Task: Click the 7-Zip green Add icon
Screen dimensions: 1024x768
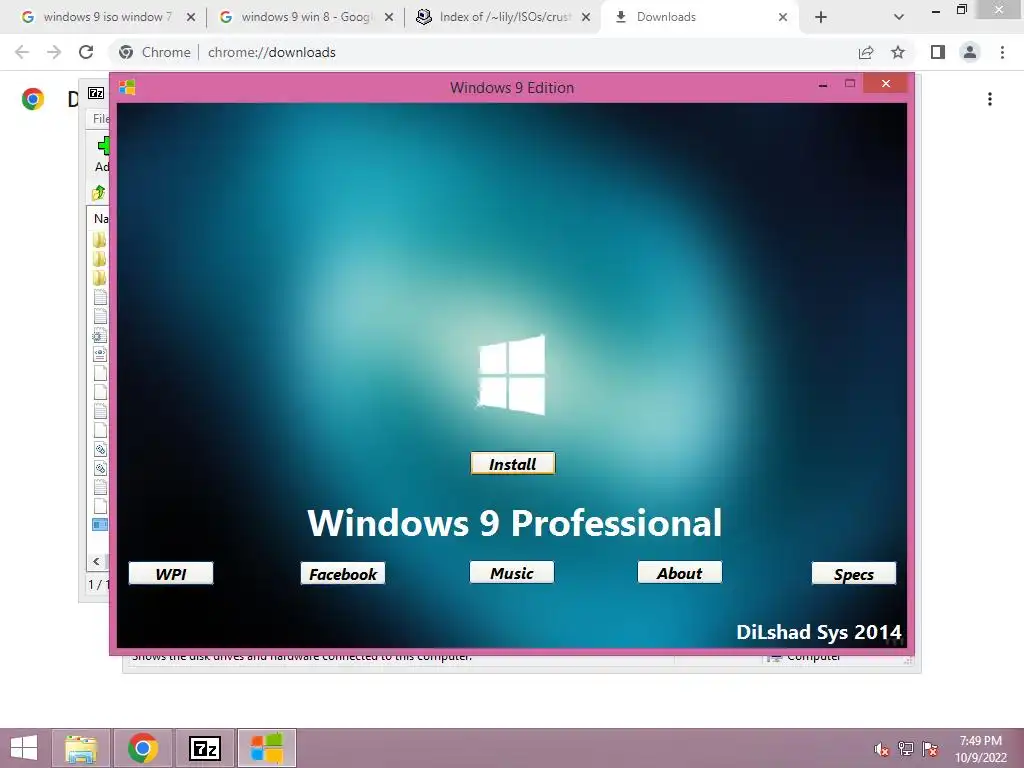Action: pyautogui.click(x=103, y=145)
